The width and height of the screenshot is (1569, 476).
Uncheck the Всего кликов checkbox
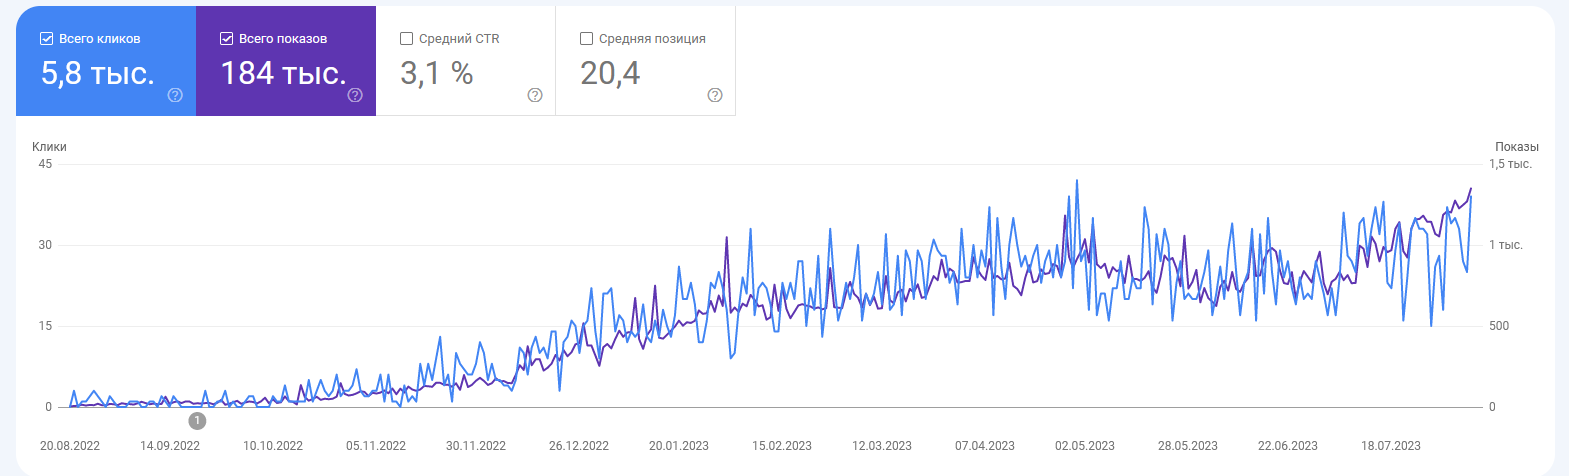coord(46,39)
